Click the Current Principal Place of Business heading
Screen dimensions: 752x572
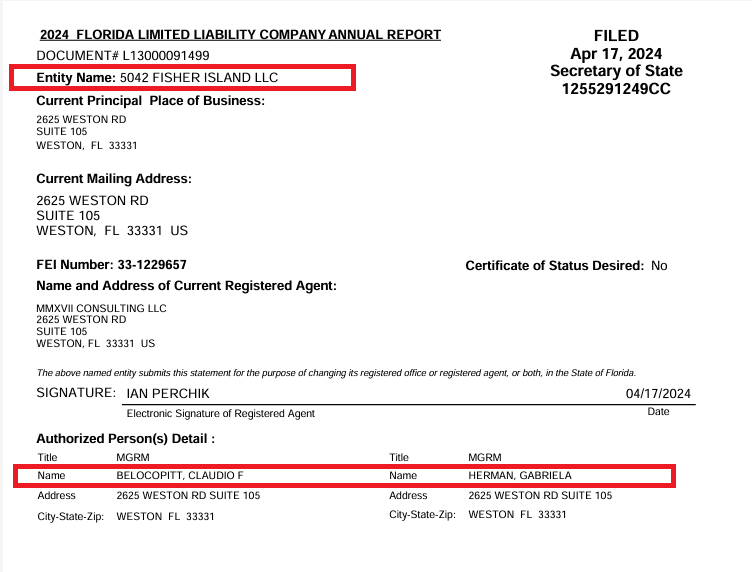click(x=150, y=101)
